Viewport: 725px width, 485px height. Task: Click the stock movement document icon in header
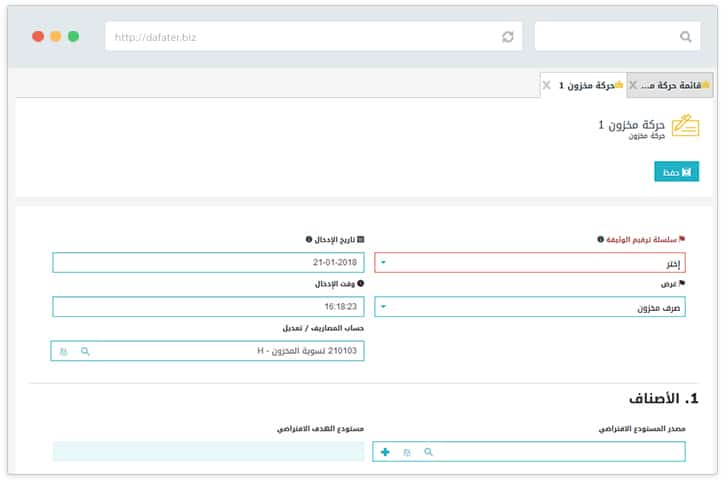point(685,126)
